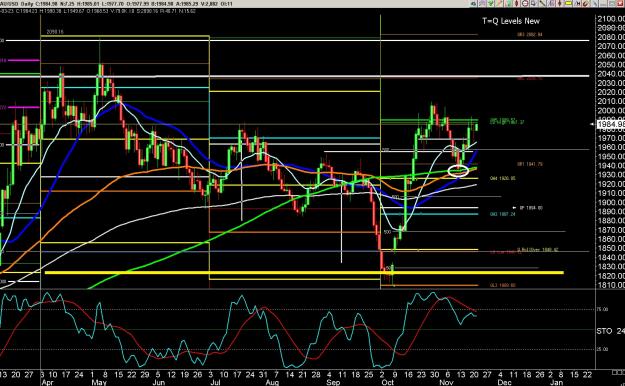
Task: Click the brown link-shaped toolbar icon
Action: [x=586, y=4]
